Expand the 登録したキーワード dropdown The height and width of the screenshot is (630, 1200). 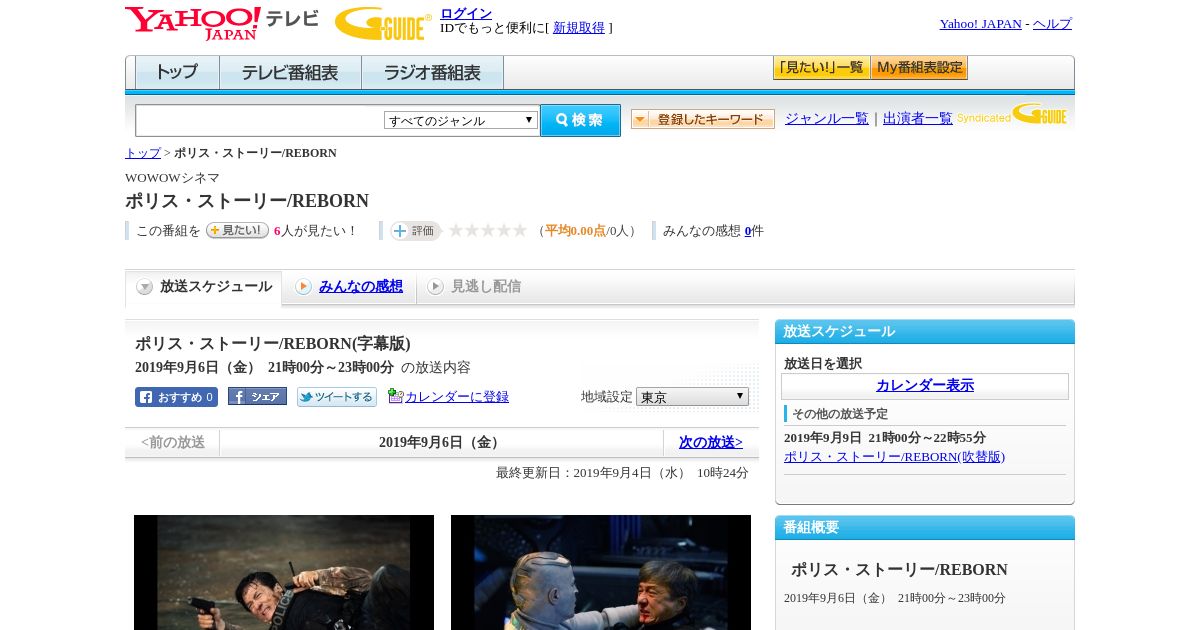pos(703,119)
